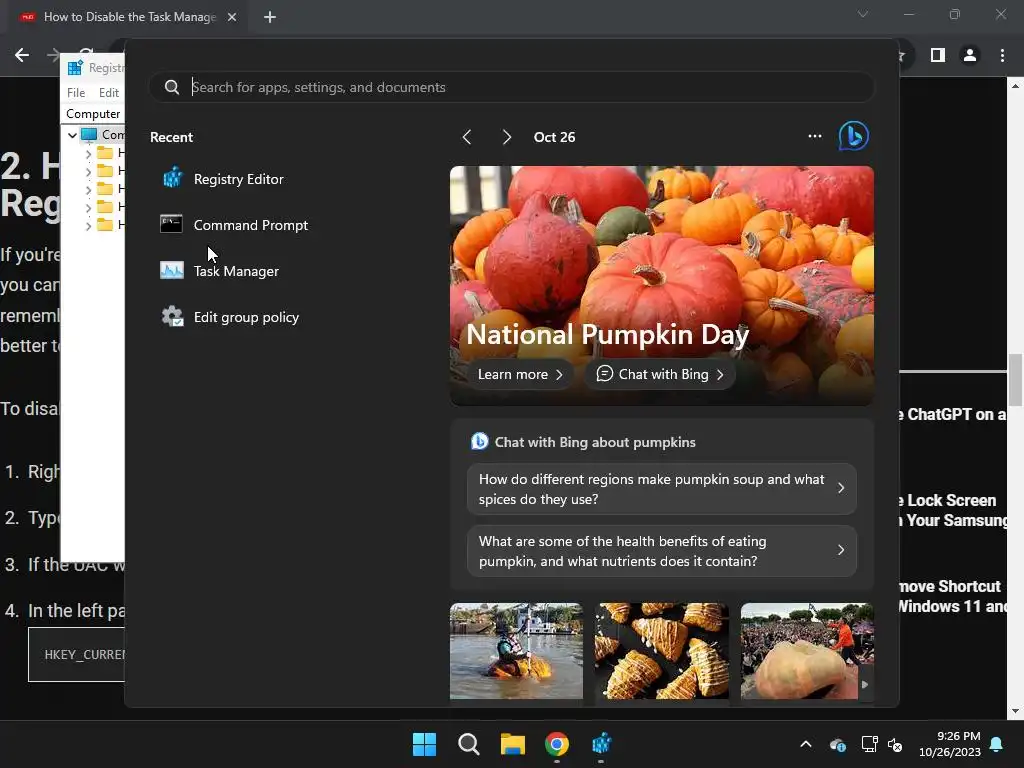Viewport: 1024px width, 768px height.
Task: Open the three-dots more options menu
Action: point(814,136)
